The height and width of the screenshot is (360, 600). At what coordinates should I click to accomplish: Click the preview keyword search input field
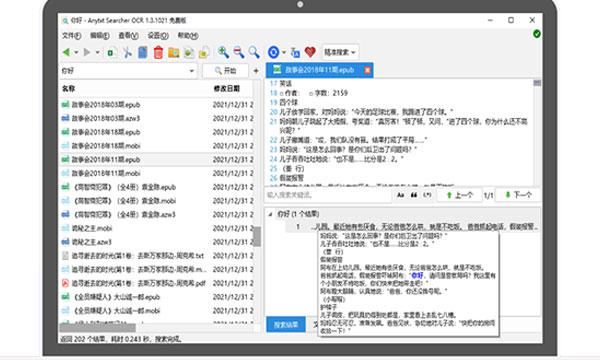coord(328,195)
